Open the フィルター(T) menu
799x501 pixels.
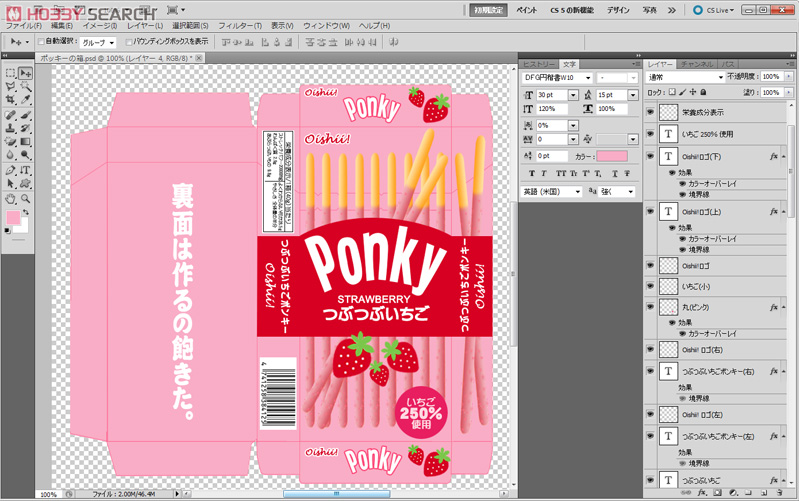239,25
